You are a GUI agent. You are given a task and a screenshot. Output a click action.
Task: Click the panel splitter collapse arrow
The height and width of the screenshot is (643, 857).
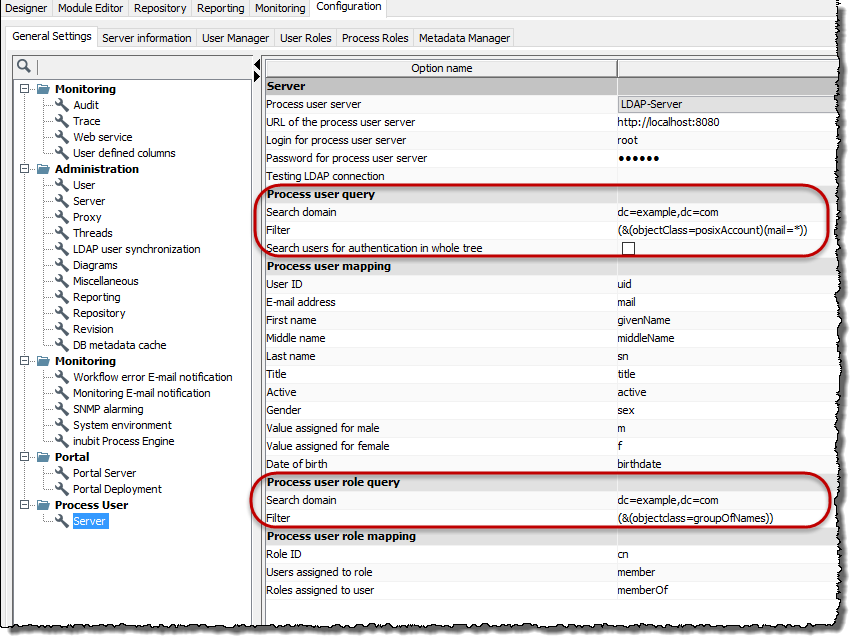coord(257,64)
